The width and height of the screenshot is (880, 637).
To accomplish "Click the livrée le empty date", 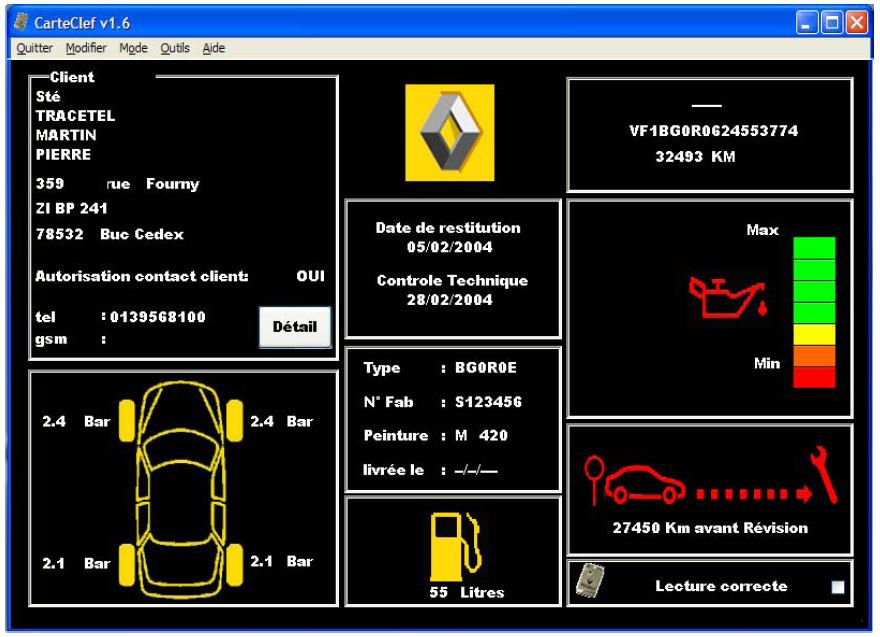I will pyautogui.click(x=476, y=470).
